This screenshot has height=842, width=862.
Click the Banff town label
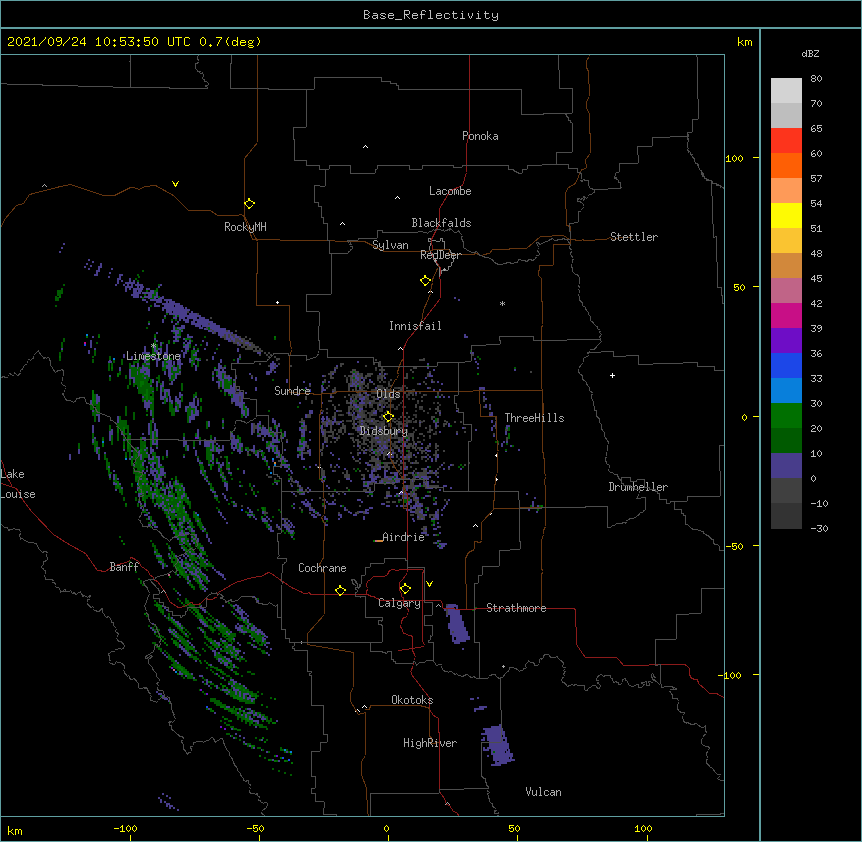click(124, 567)
